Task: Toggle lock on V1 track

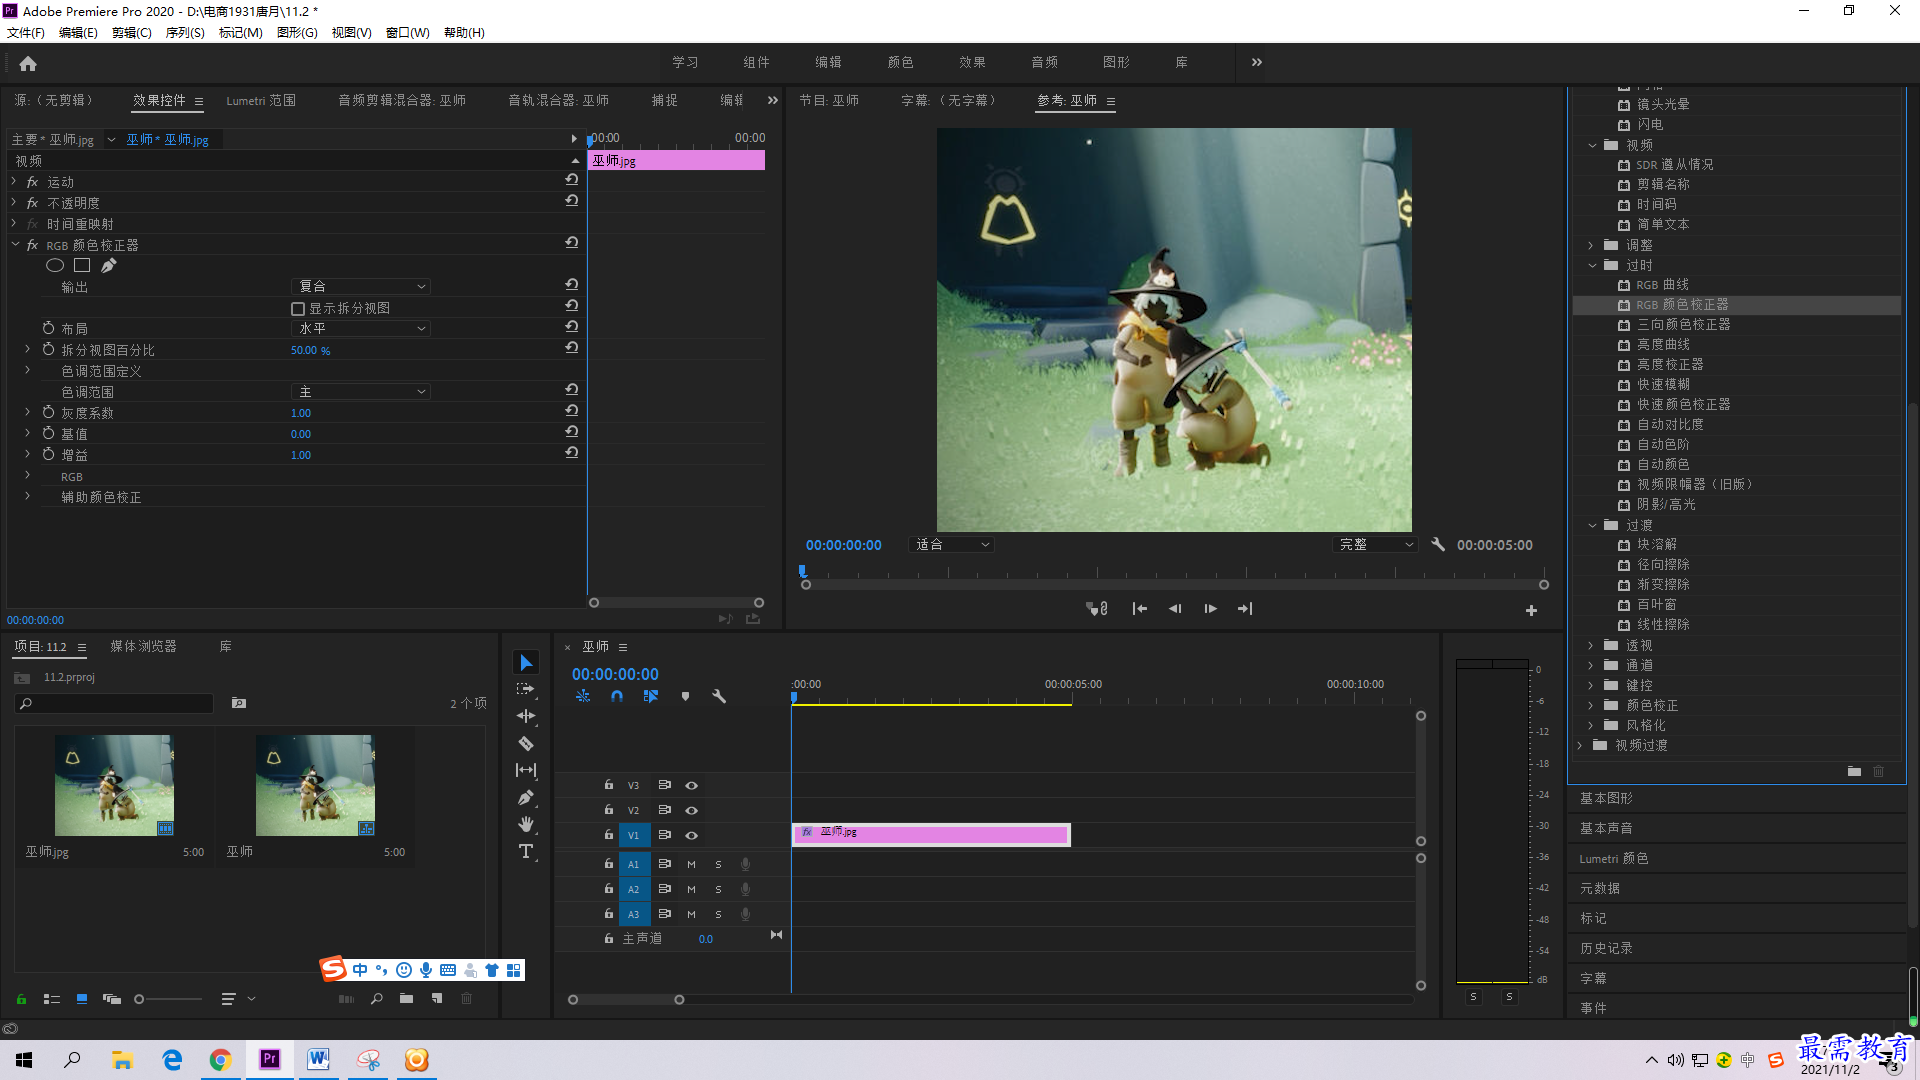Action: pos(608,835)
